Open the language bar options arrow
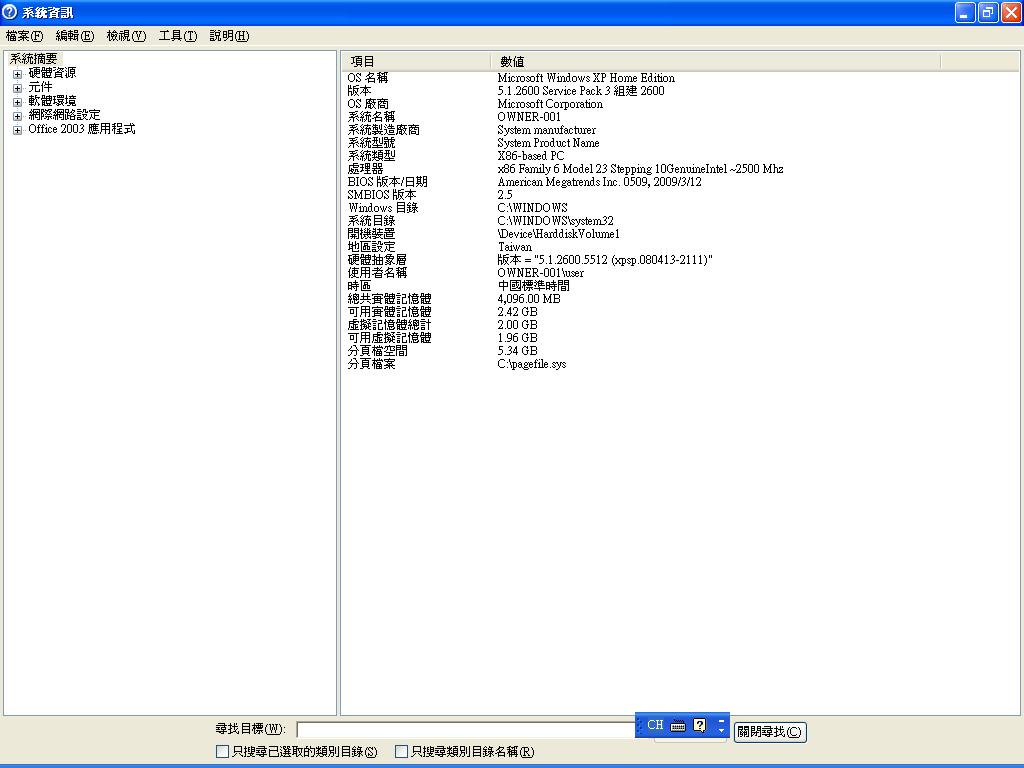Image resolution: width=1024 pixels, height=768 pixels. 721,730
